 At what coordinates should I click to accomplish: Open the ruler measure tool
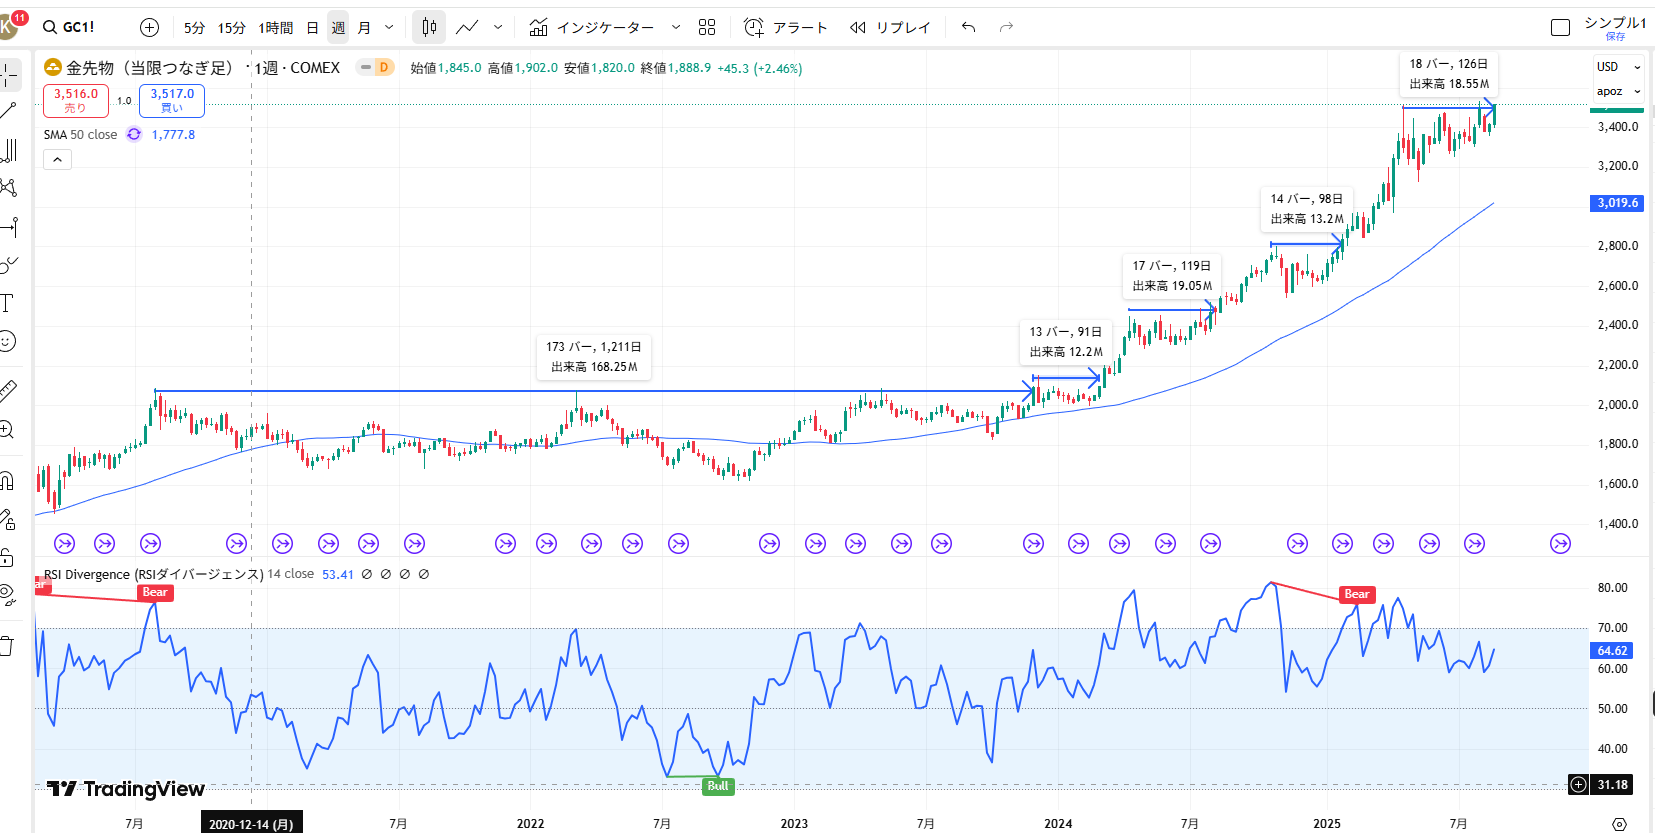(8, 390)
